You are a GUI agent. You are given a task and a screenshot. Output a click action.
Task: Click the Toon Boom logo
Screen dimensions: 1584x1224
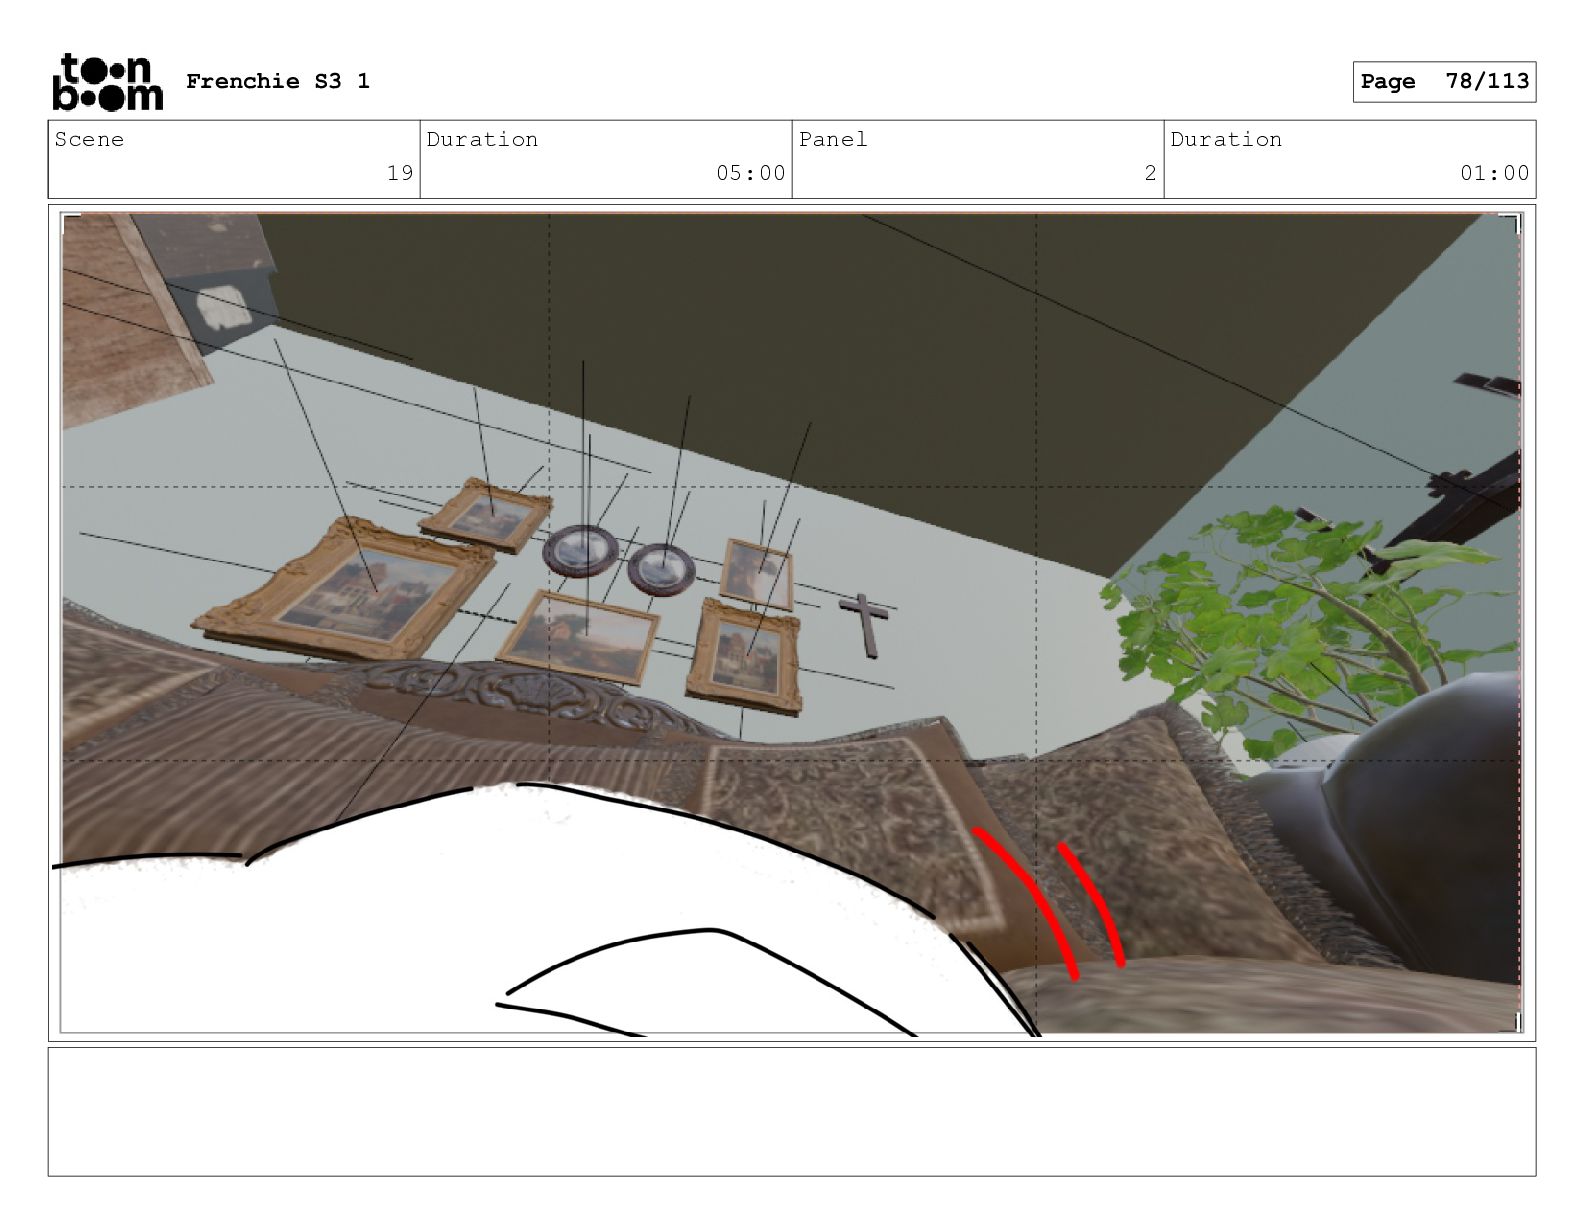[x=107, y=81]
